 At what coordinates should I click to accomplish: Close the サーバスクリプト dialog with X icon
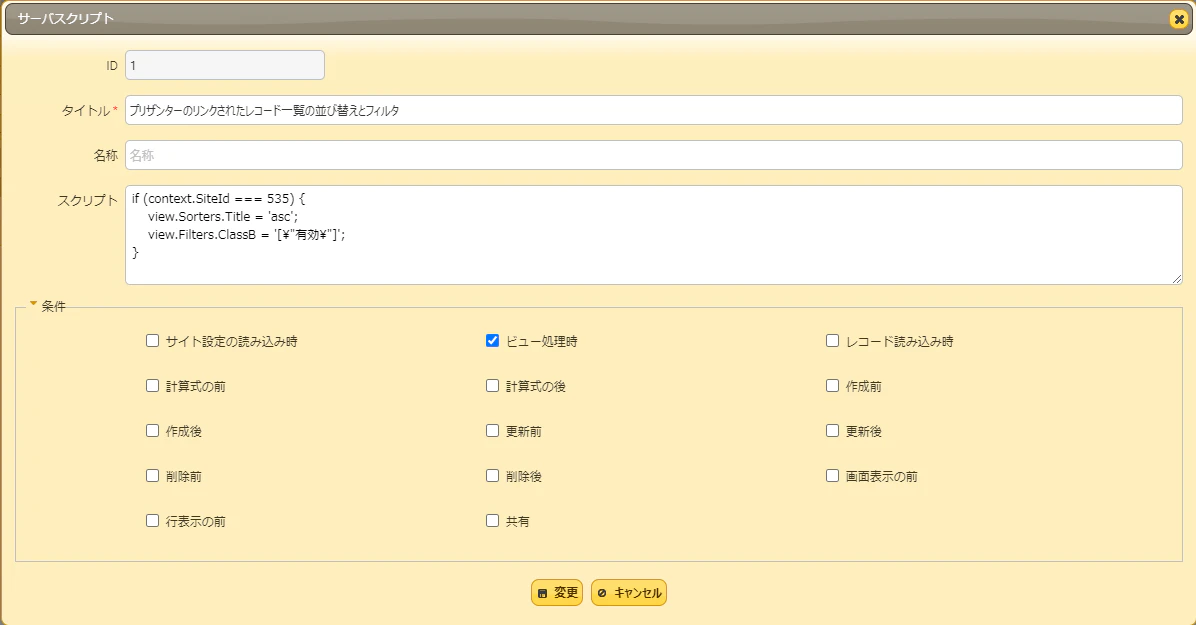pyautogui.click(x=1178, y=19)
